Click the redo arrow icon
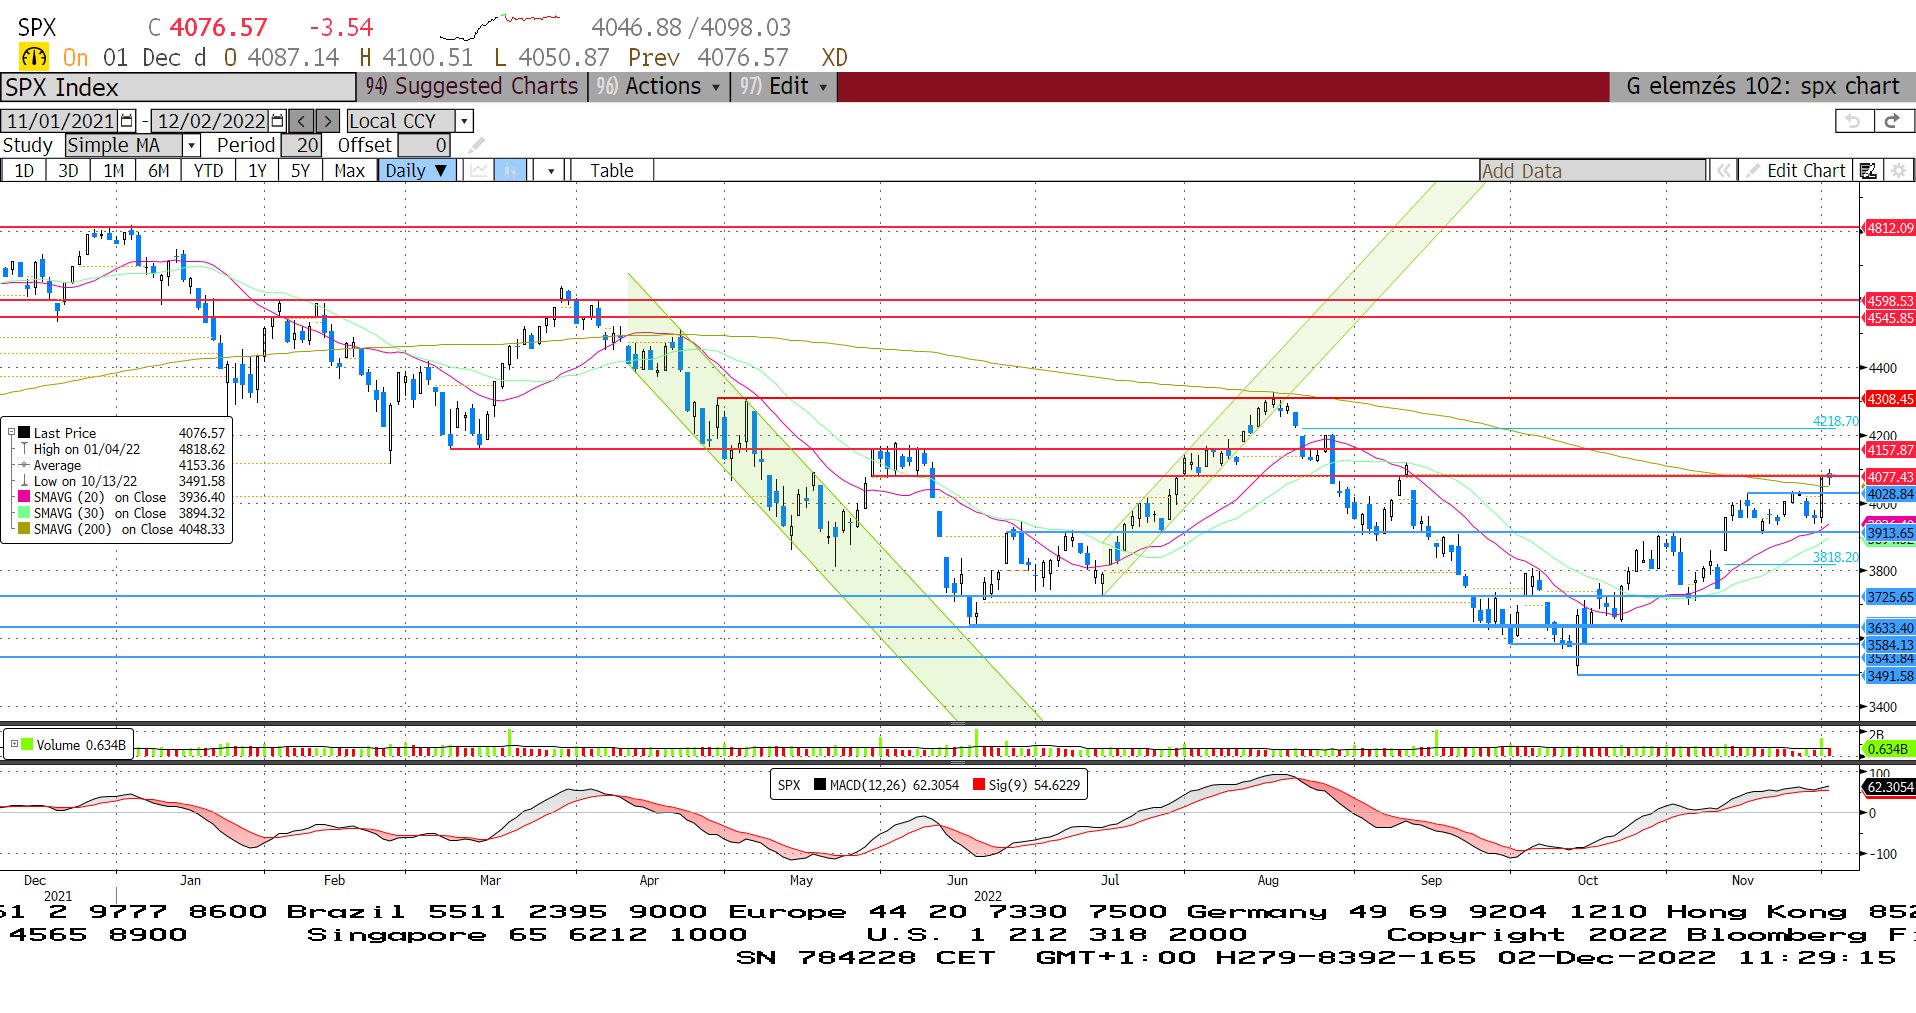 [x=1893, y=121]
